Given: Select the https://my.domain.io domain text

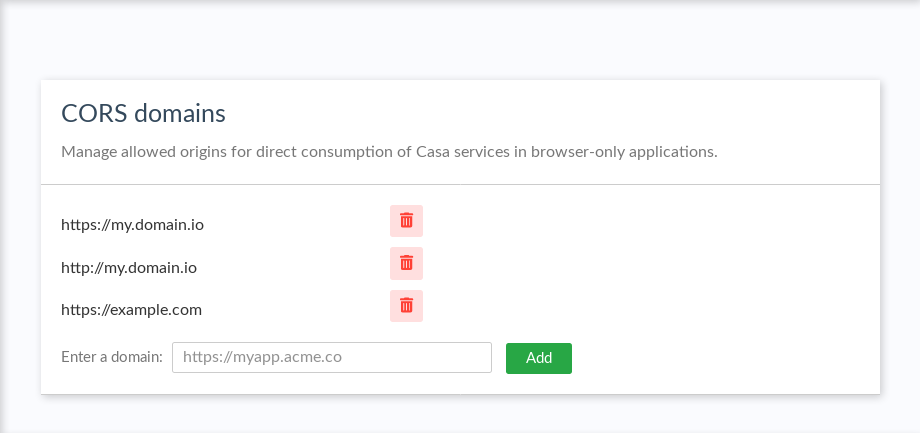Looking at the screenshot, I should (x=132, y=225).
